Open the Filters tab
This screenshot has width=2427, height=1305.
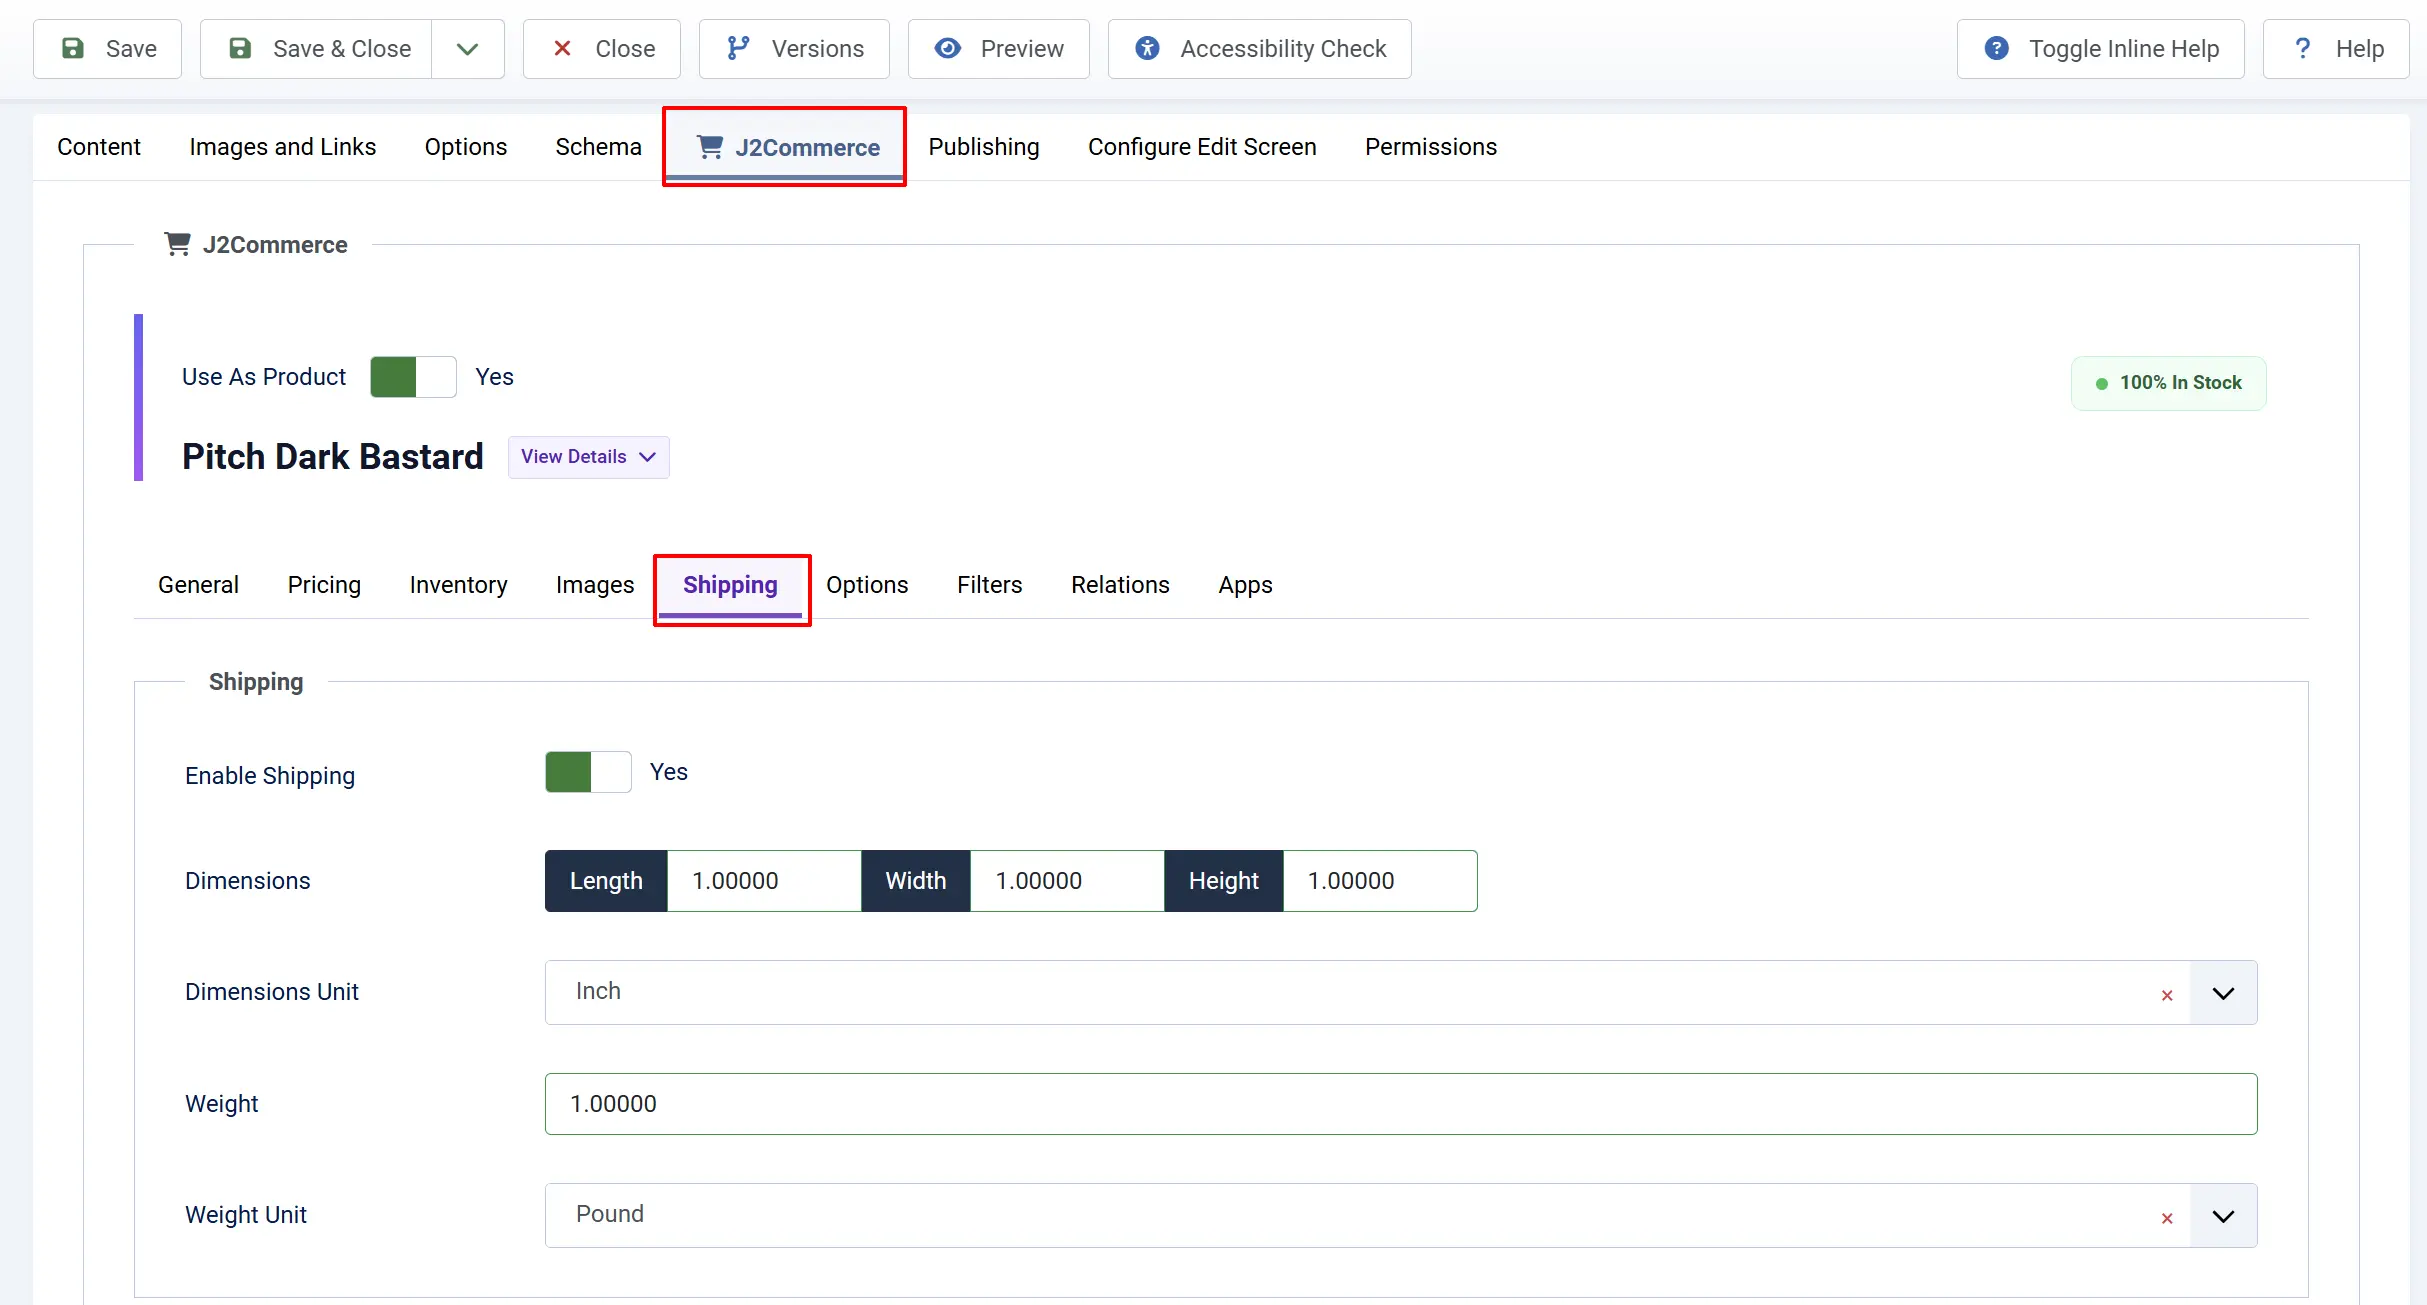click(x=989, y=585)
